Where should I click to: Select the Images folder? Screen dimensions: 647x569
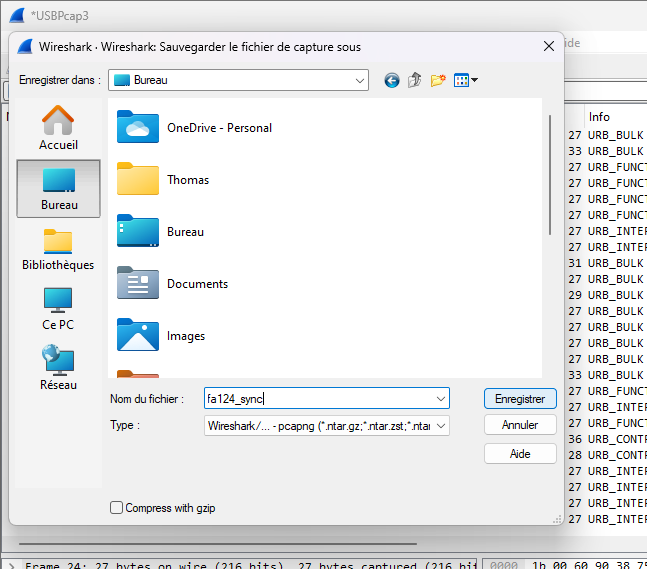pos(186,336)
